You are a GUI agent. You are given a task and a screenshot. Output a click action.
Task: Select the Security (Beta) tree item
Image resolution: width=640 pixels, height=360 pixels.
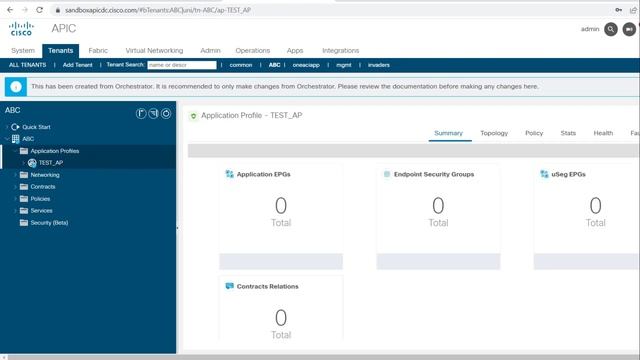coord(49,222)
